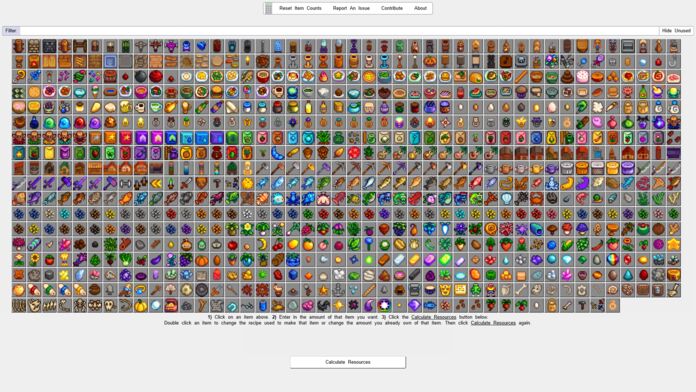Select the Red Mushroom item
The height and width of the screenshot is (392, 696).
(x=566, y=229)
